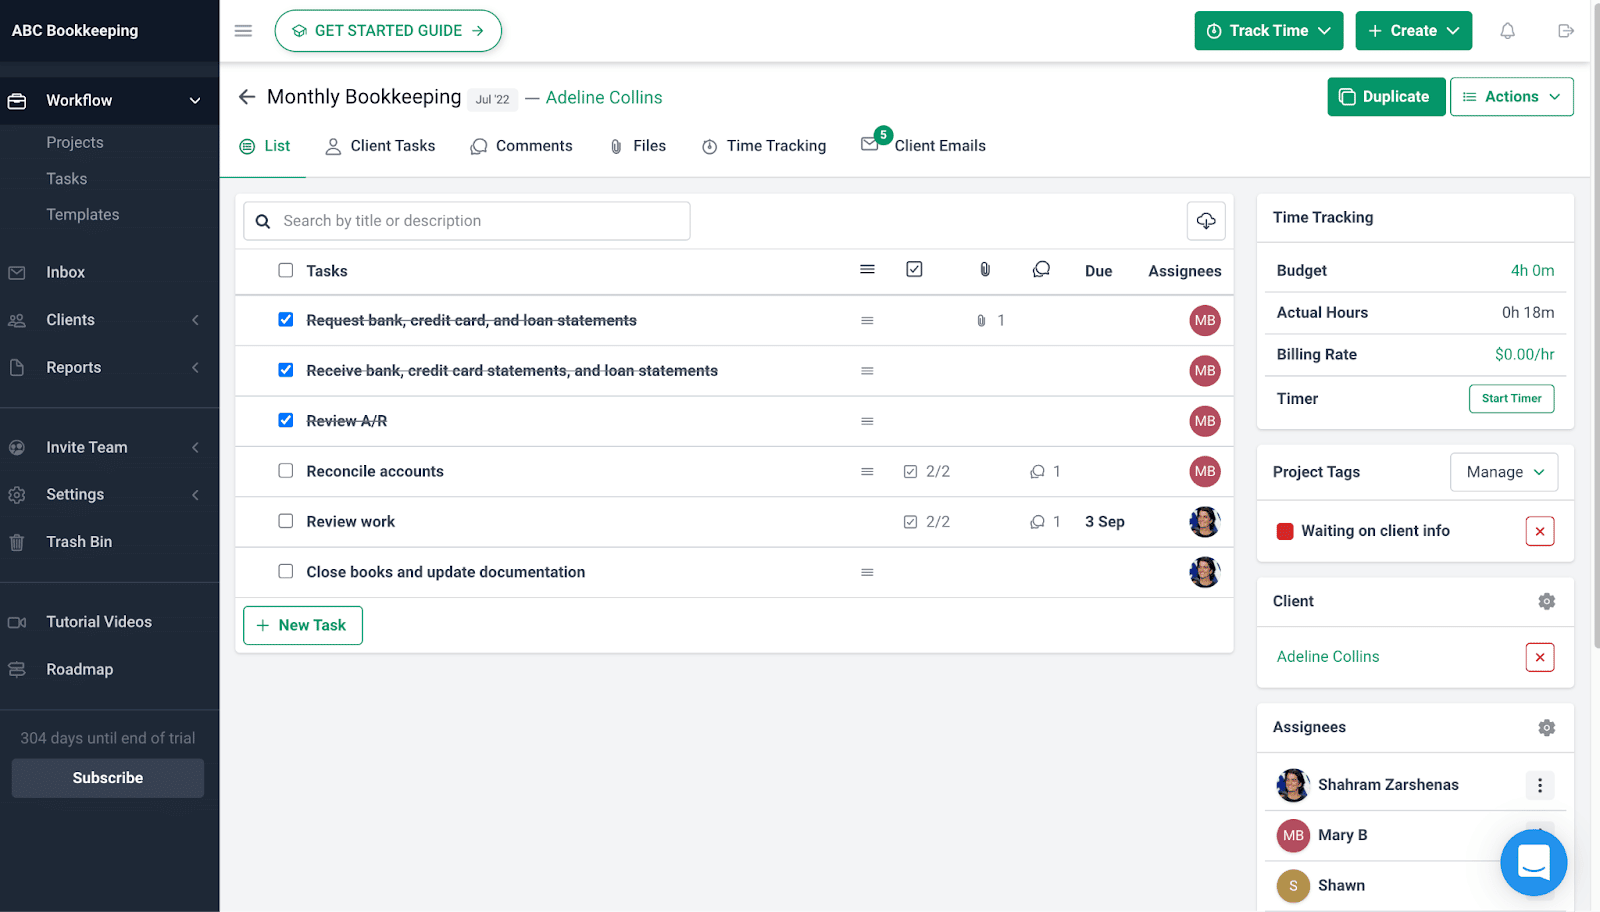
Task: Open the Create dropdown
Action: point(1413,31)
